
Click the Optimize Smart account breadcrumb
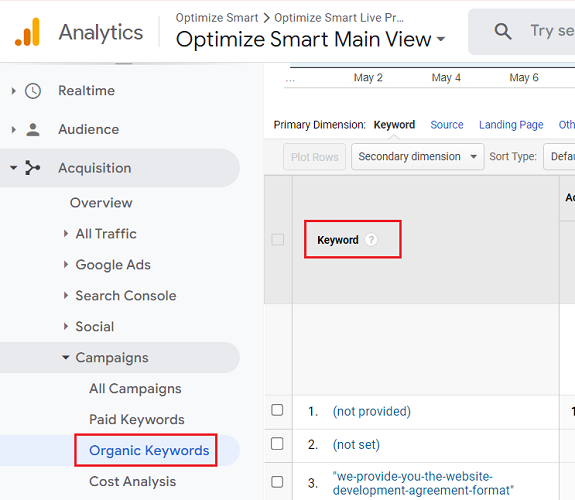point(217,18)
